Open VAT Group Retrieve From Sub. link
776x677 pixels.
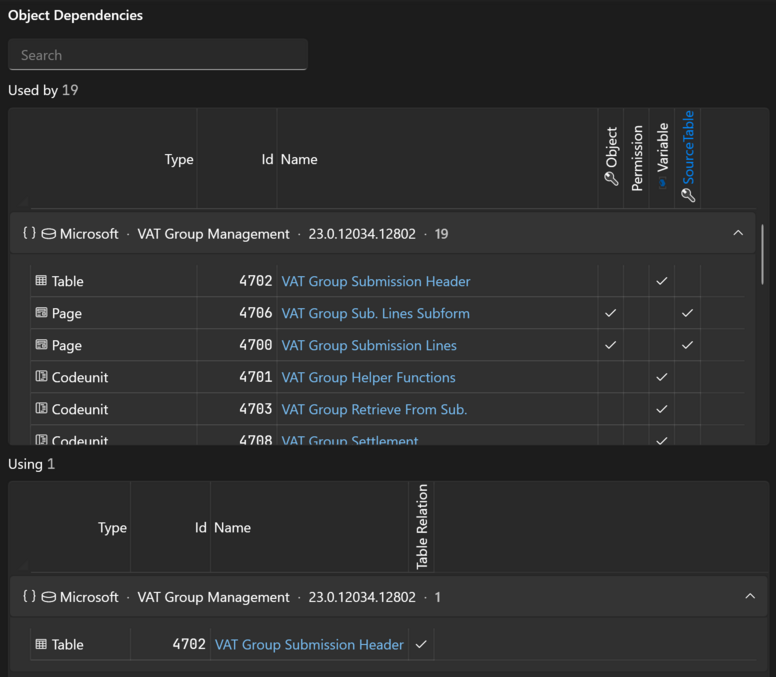pos(374,410)
